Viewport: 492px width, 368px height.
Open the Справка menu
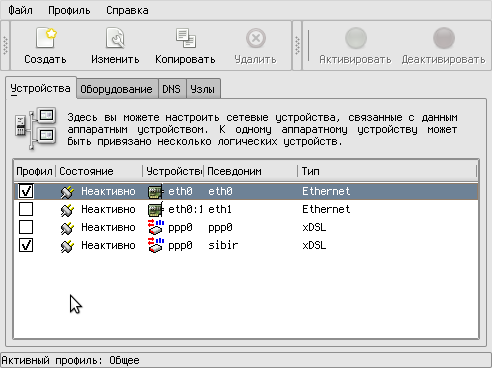tap(127, 10)
